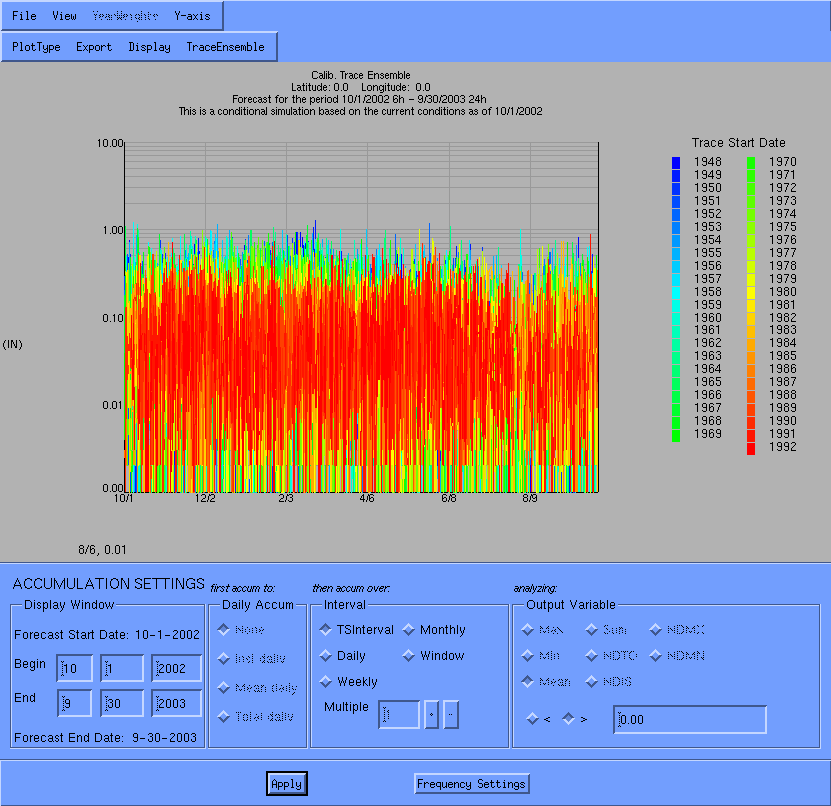This screenshot has height=806, width=831.
Task: Open the File menu
Action: pyautogui.click(x=24, y=16)
